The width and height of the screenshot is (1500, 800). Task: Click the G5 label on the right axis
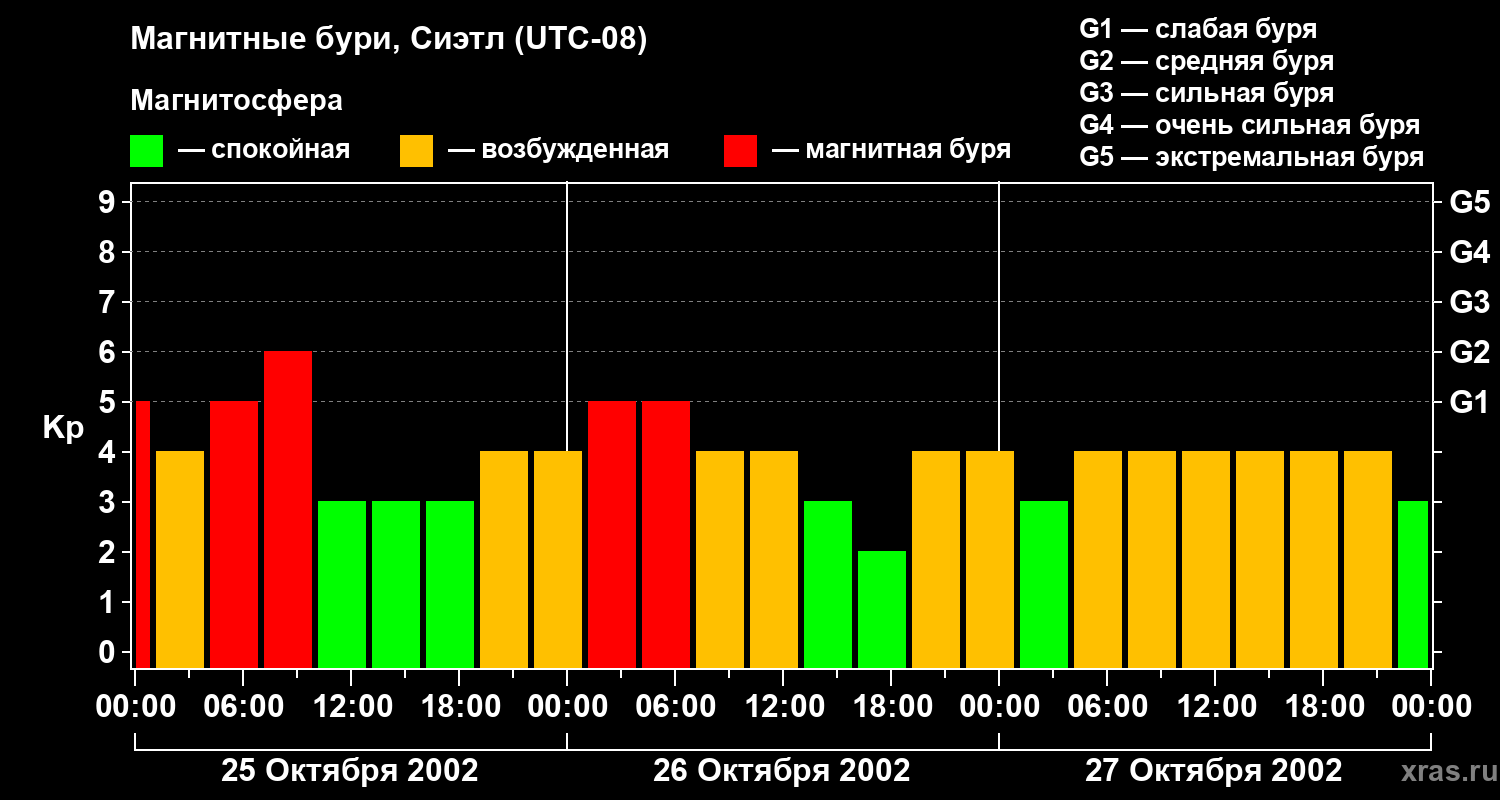(1469, 202)
